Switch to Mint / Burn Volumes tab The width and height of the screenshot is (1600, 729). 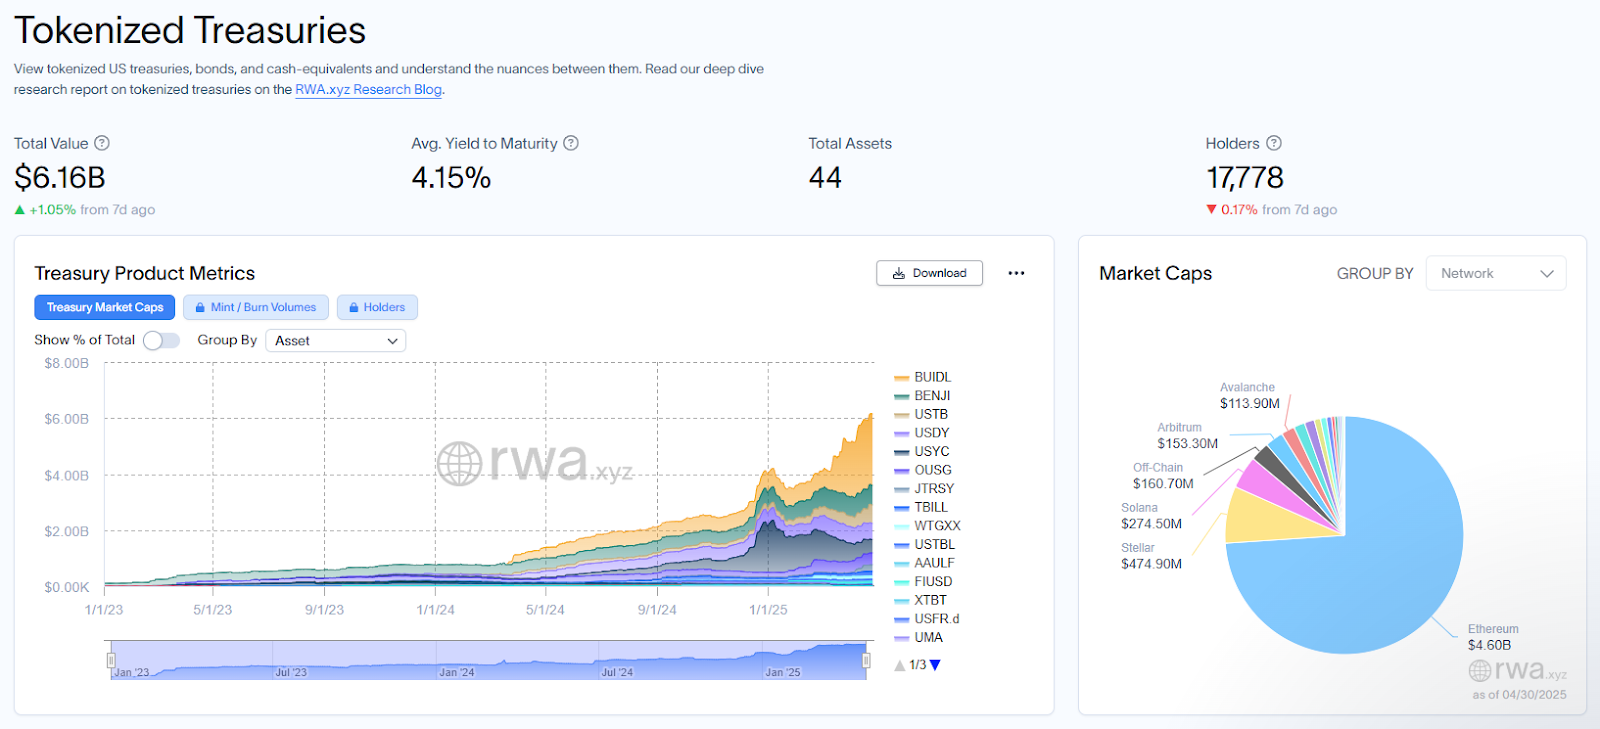255,307
